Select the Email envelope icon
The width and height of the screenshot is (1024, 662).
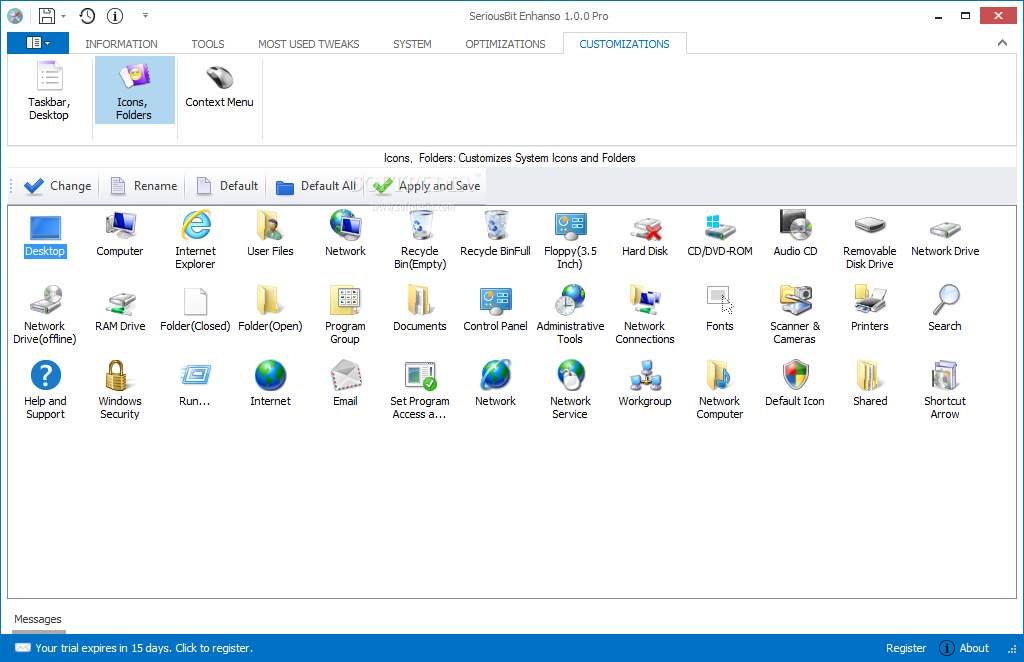click(x=345, y=385)
